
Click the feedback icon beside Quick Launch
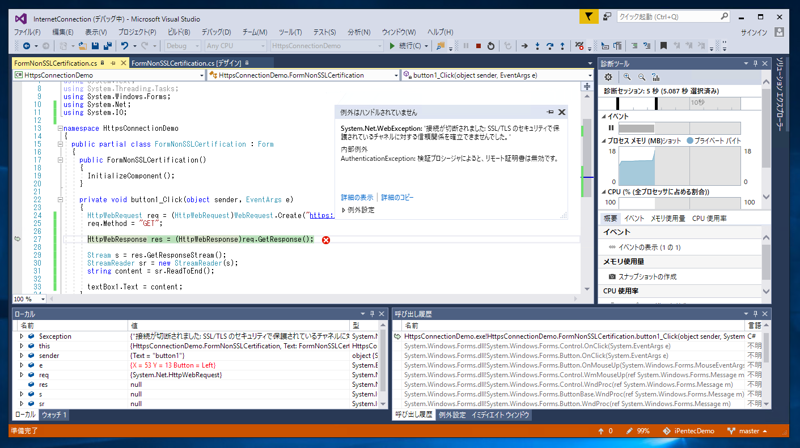click(607, 17)
